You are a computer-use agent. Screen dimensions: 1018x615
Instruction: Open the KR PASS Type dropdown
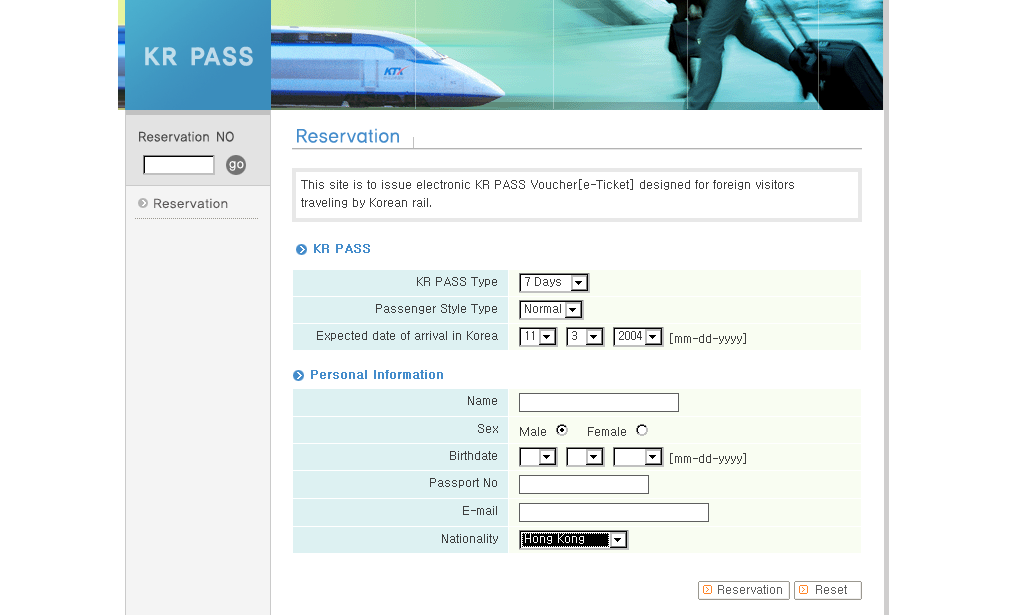coord(554,282)
